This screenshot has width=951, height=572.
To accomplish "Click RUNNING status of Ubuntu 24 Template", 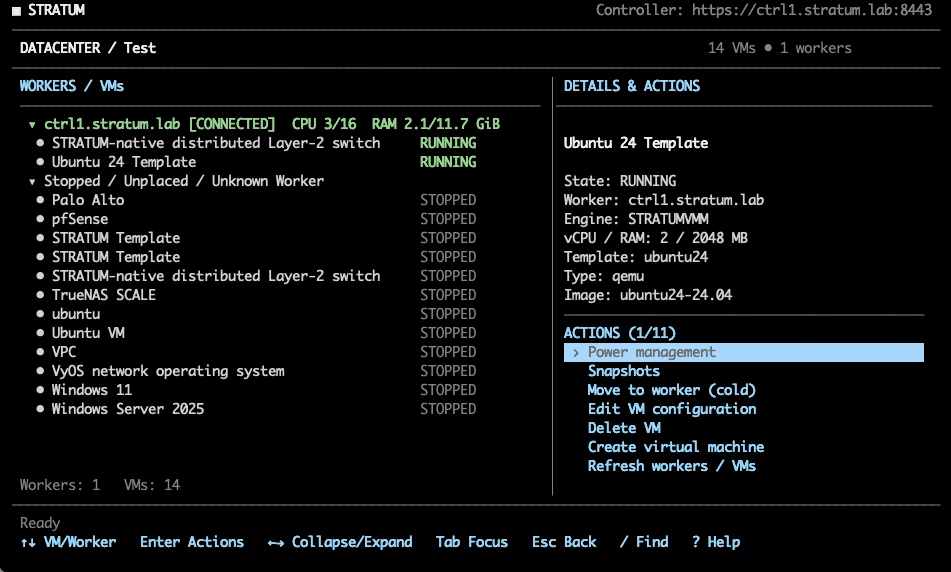I will point(448,162).
